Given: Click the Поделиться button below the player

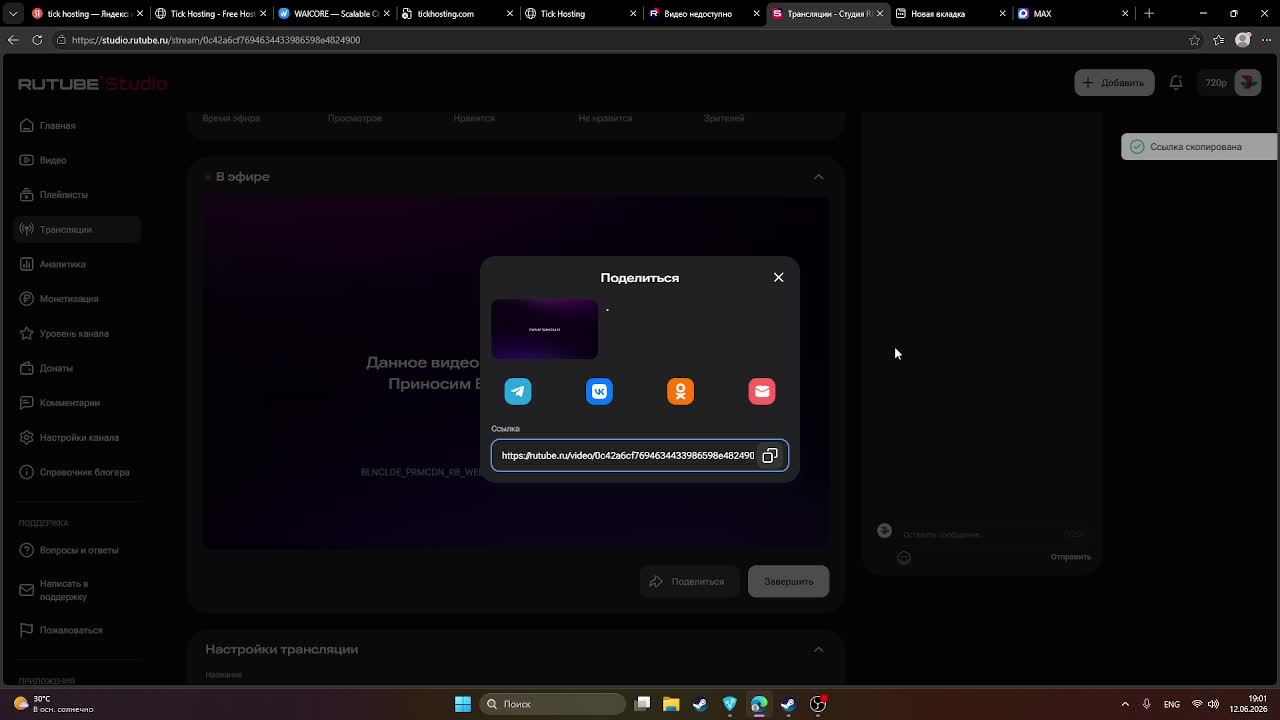Looking at the screenshot, I should coord(689,582).
